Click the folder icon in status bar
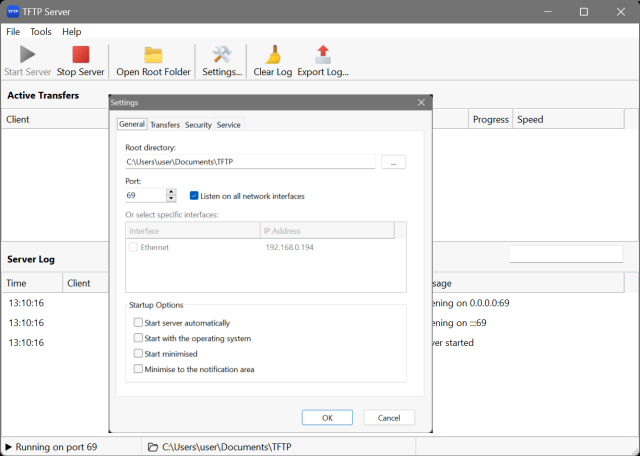640x456 pixels. (x=151, y=446)
